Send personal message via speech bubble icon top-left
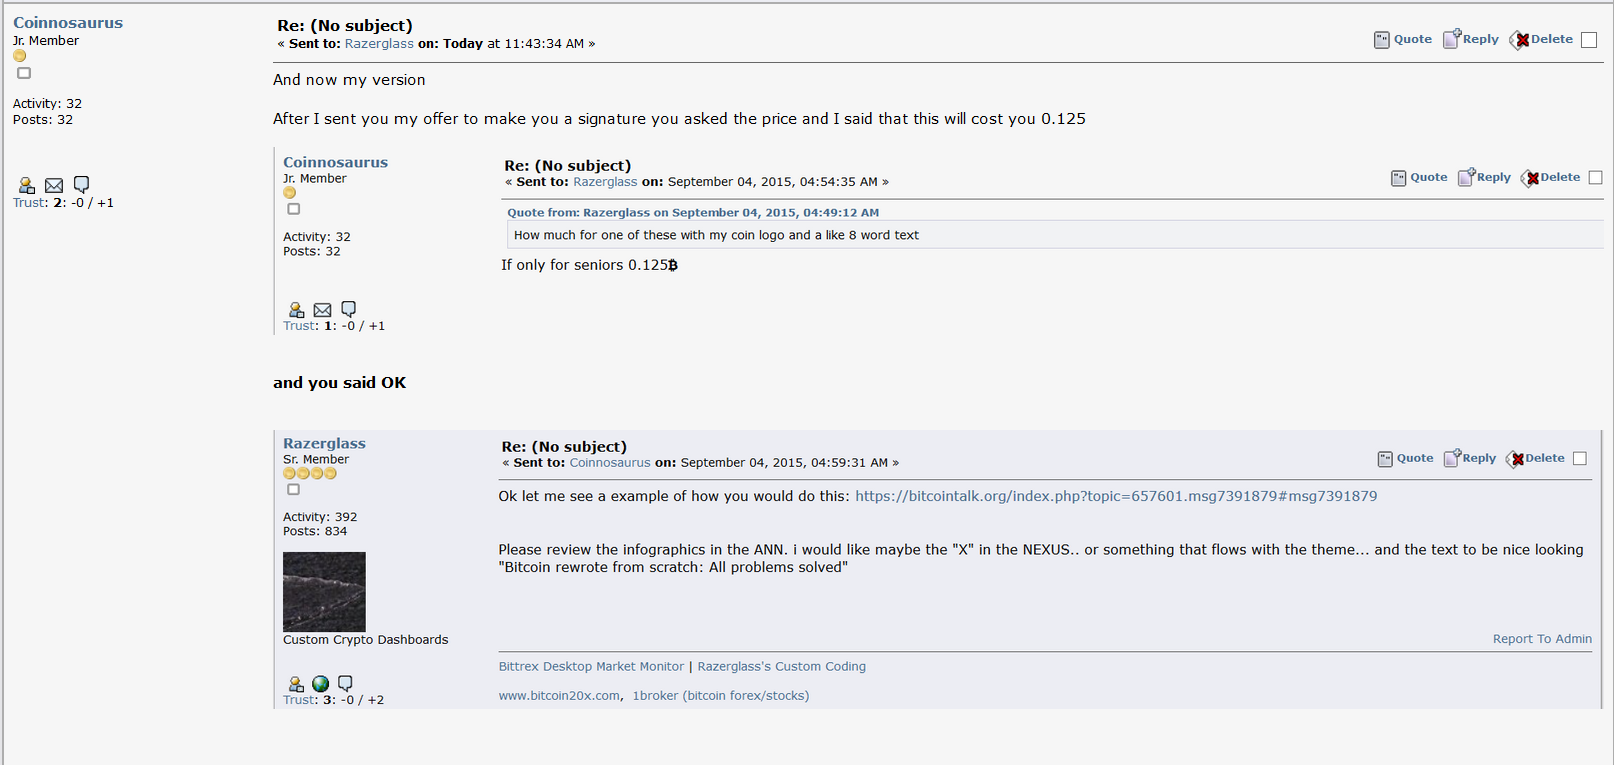The image size is (1614, 765). (82, 184)
